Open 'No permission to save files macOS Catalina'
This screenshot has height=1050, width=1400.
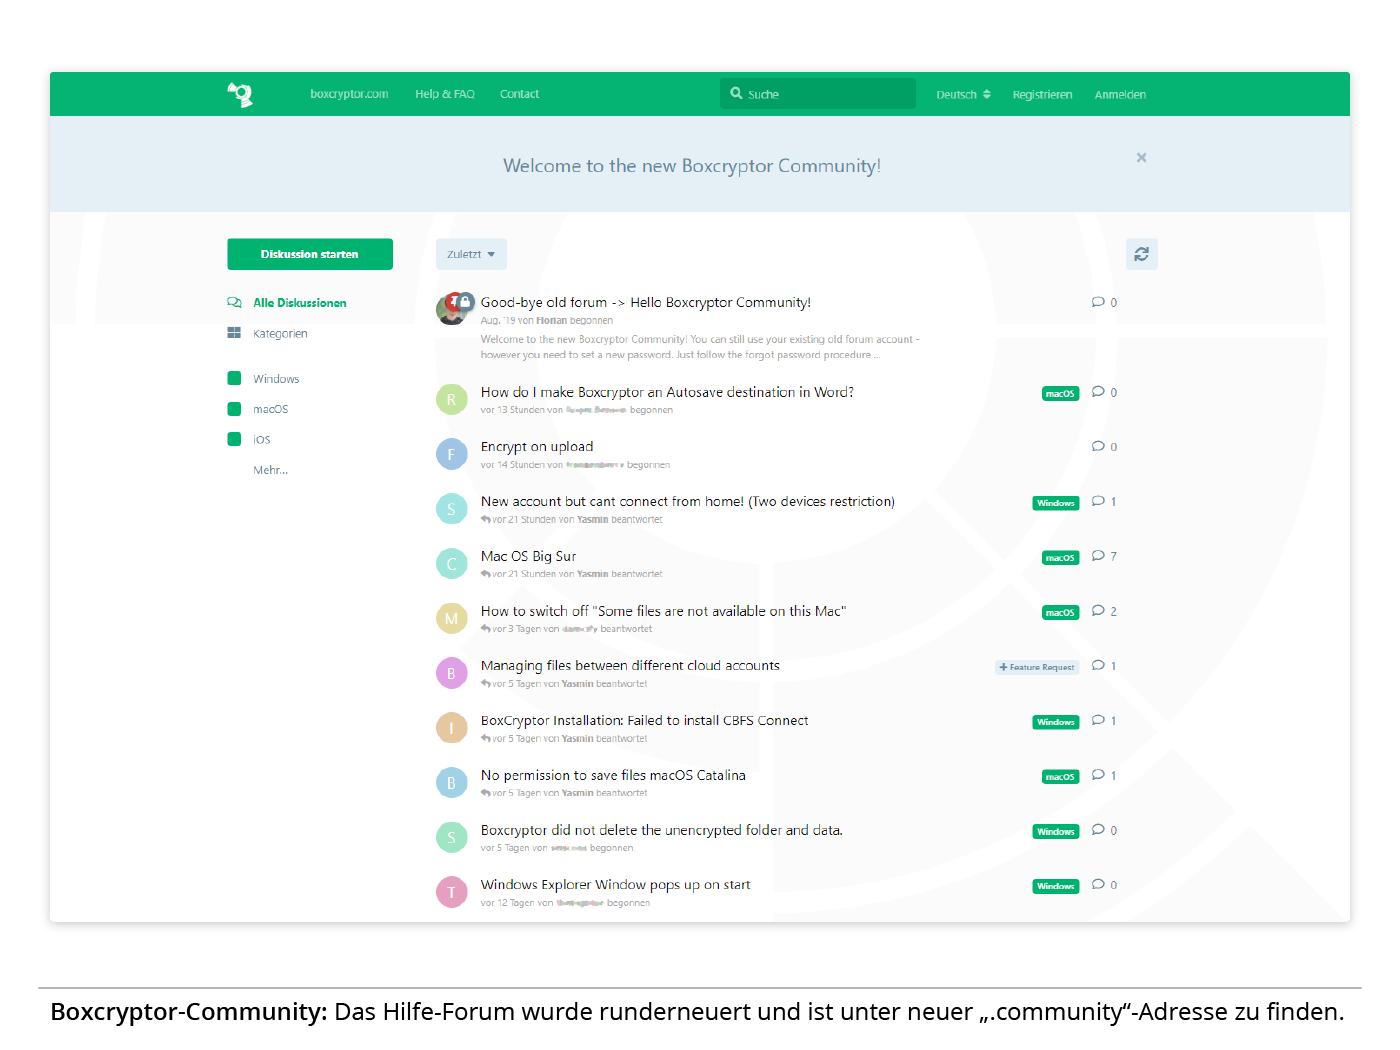(613, 775)
